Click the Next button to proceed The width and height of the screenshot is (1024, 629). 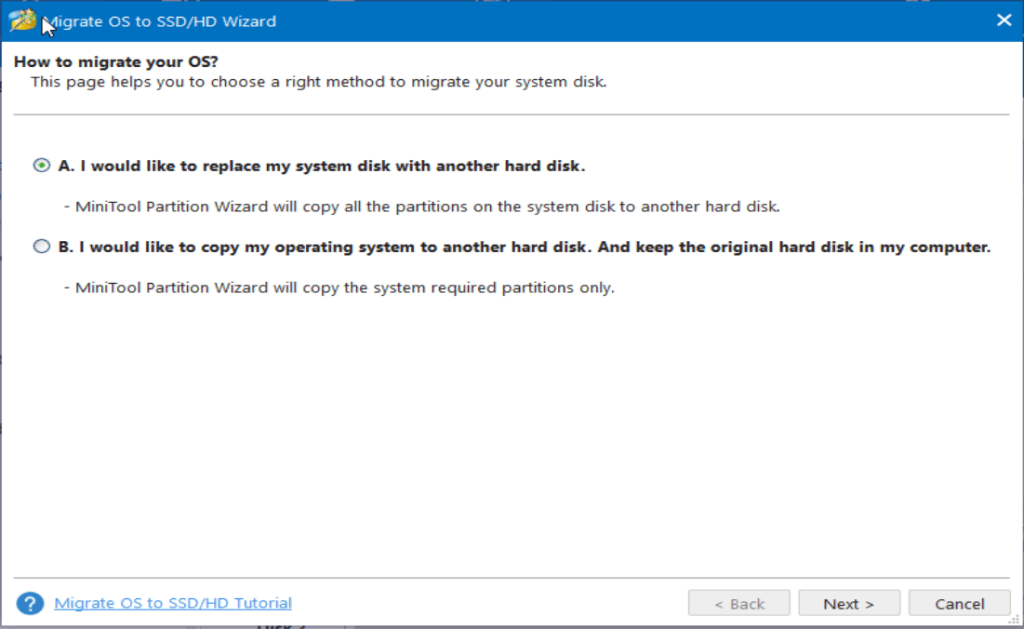(849, 602)
